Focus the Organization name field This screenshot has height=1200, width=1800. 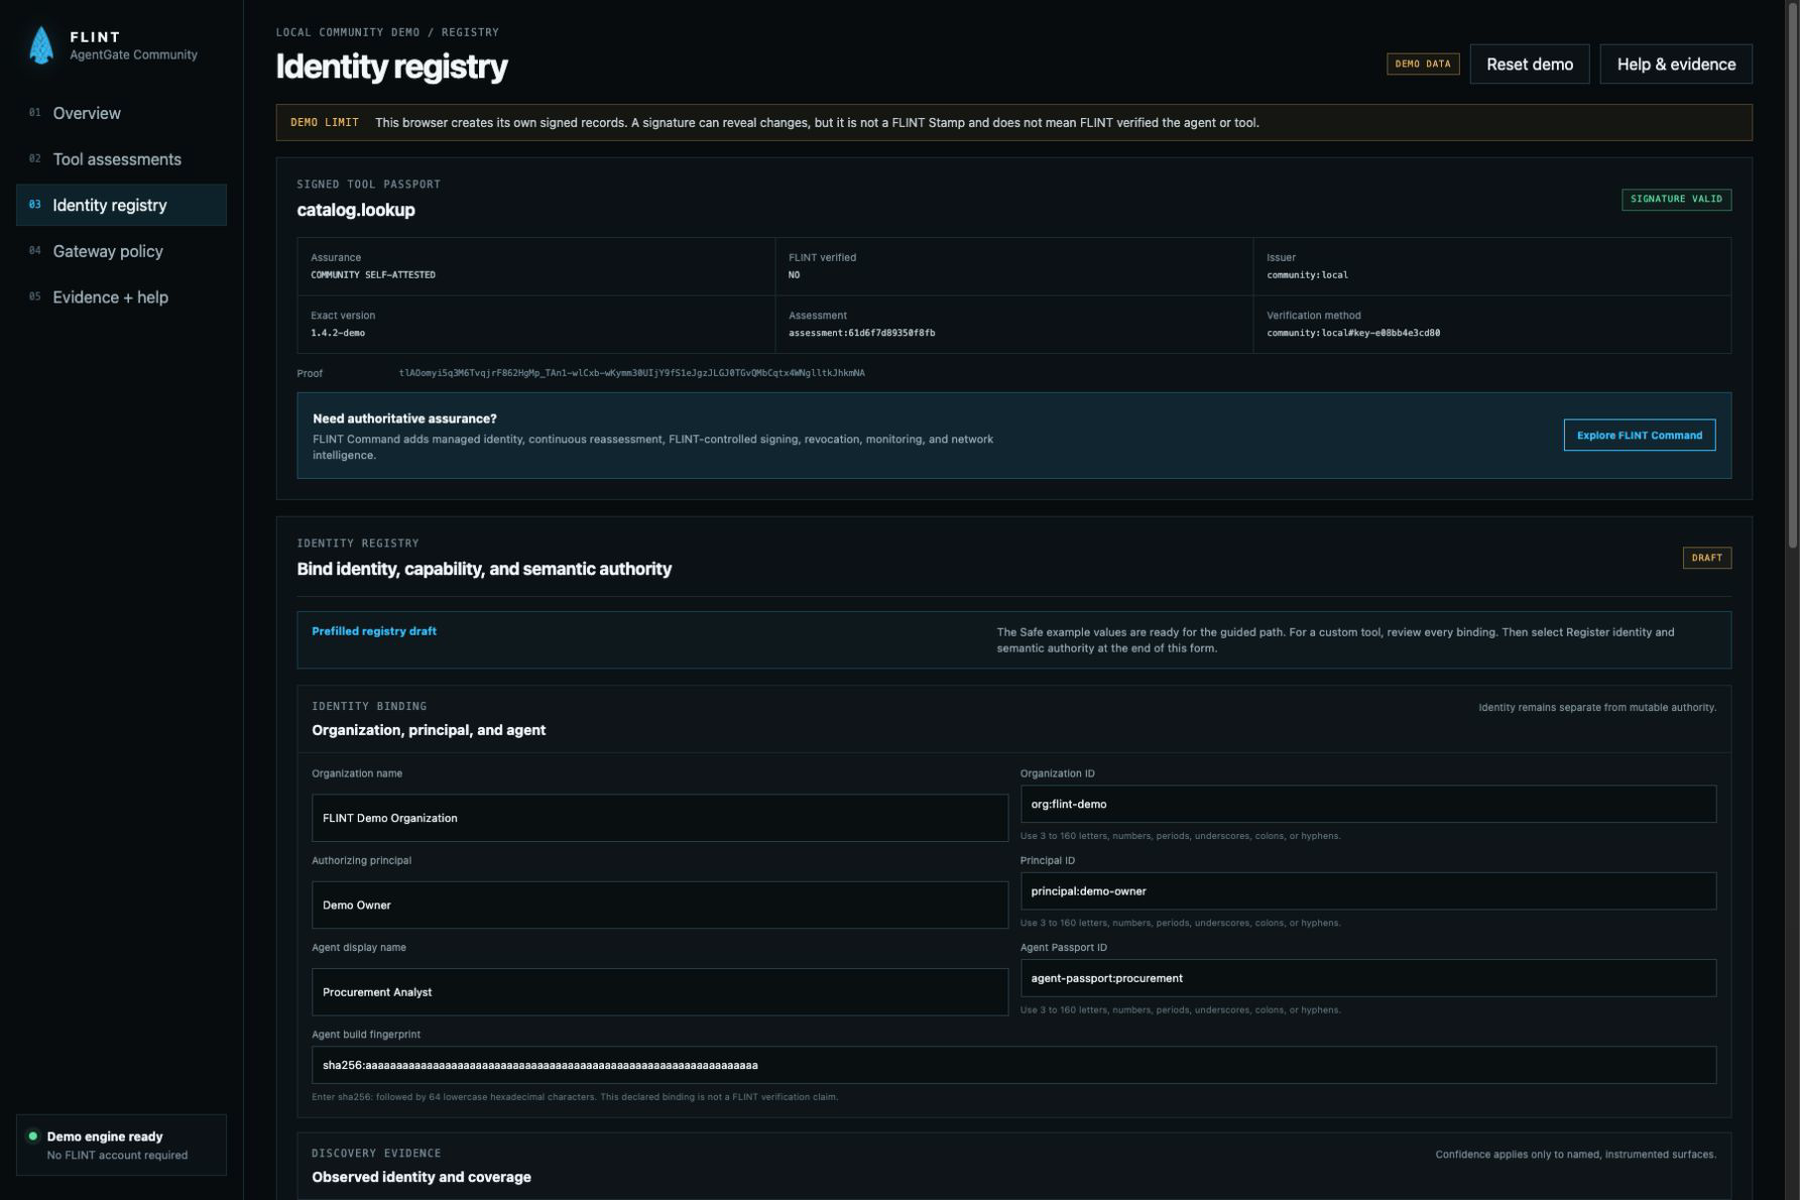(660, 818)
